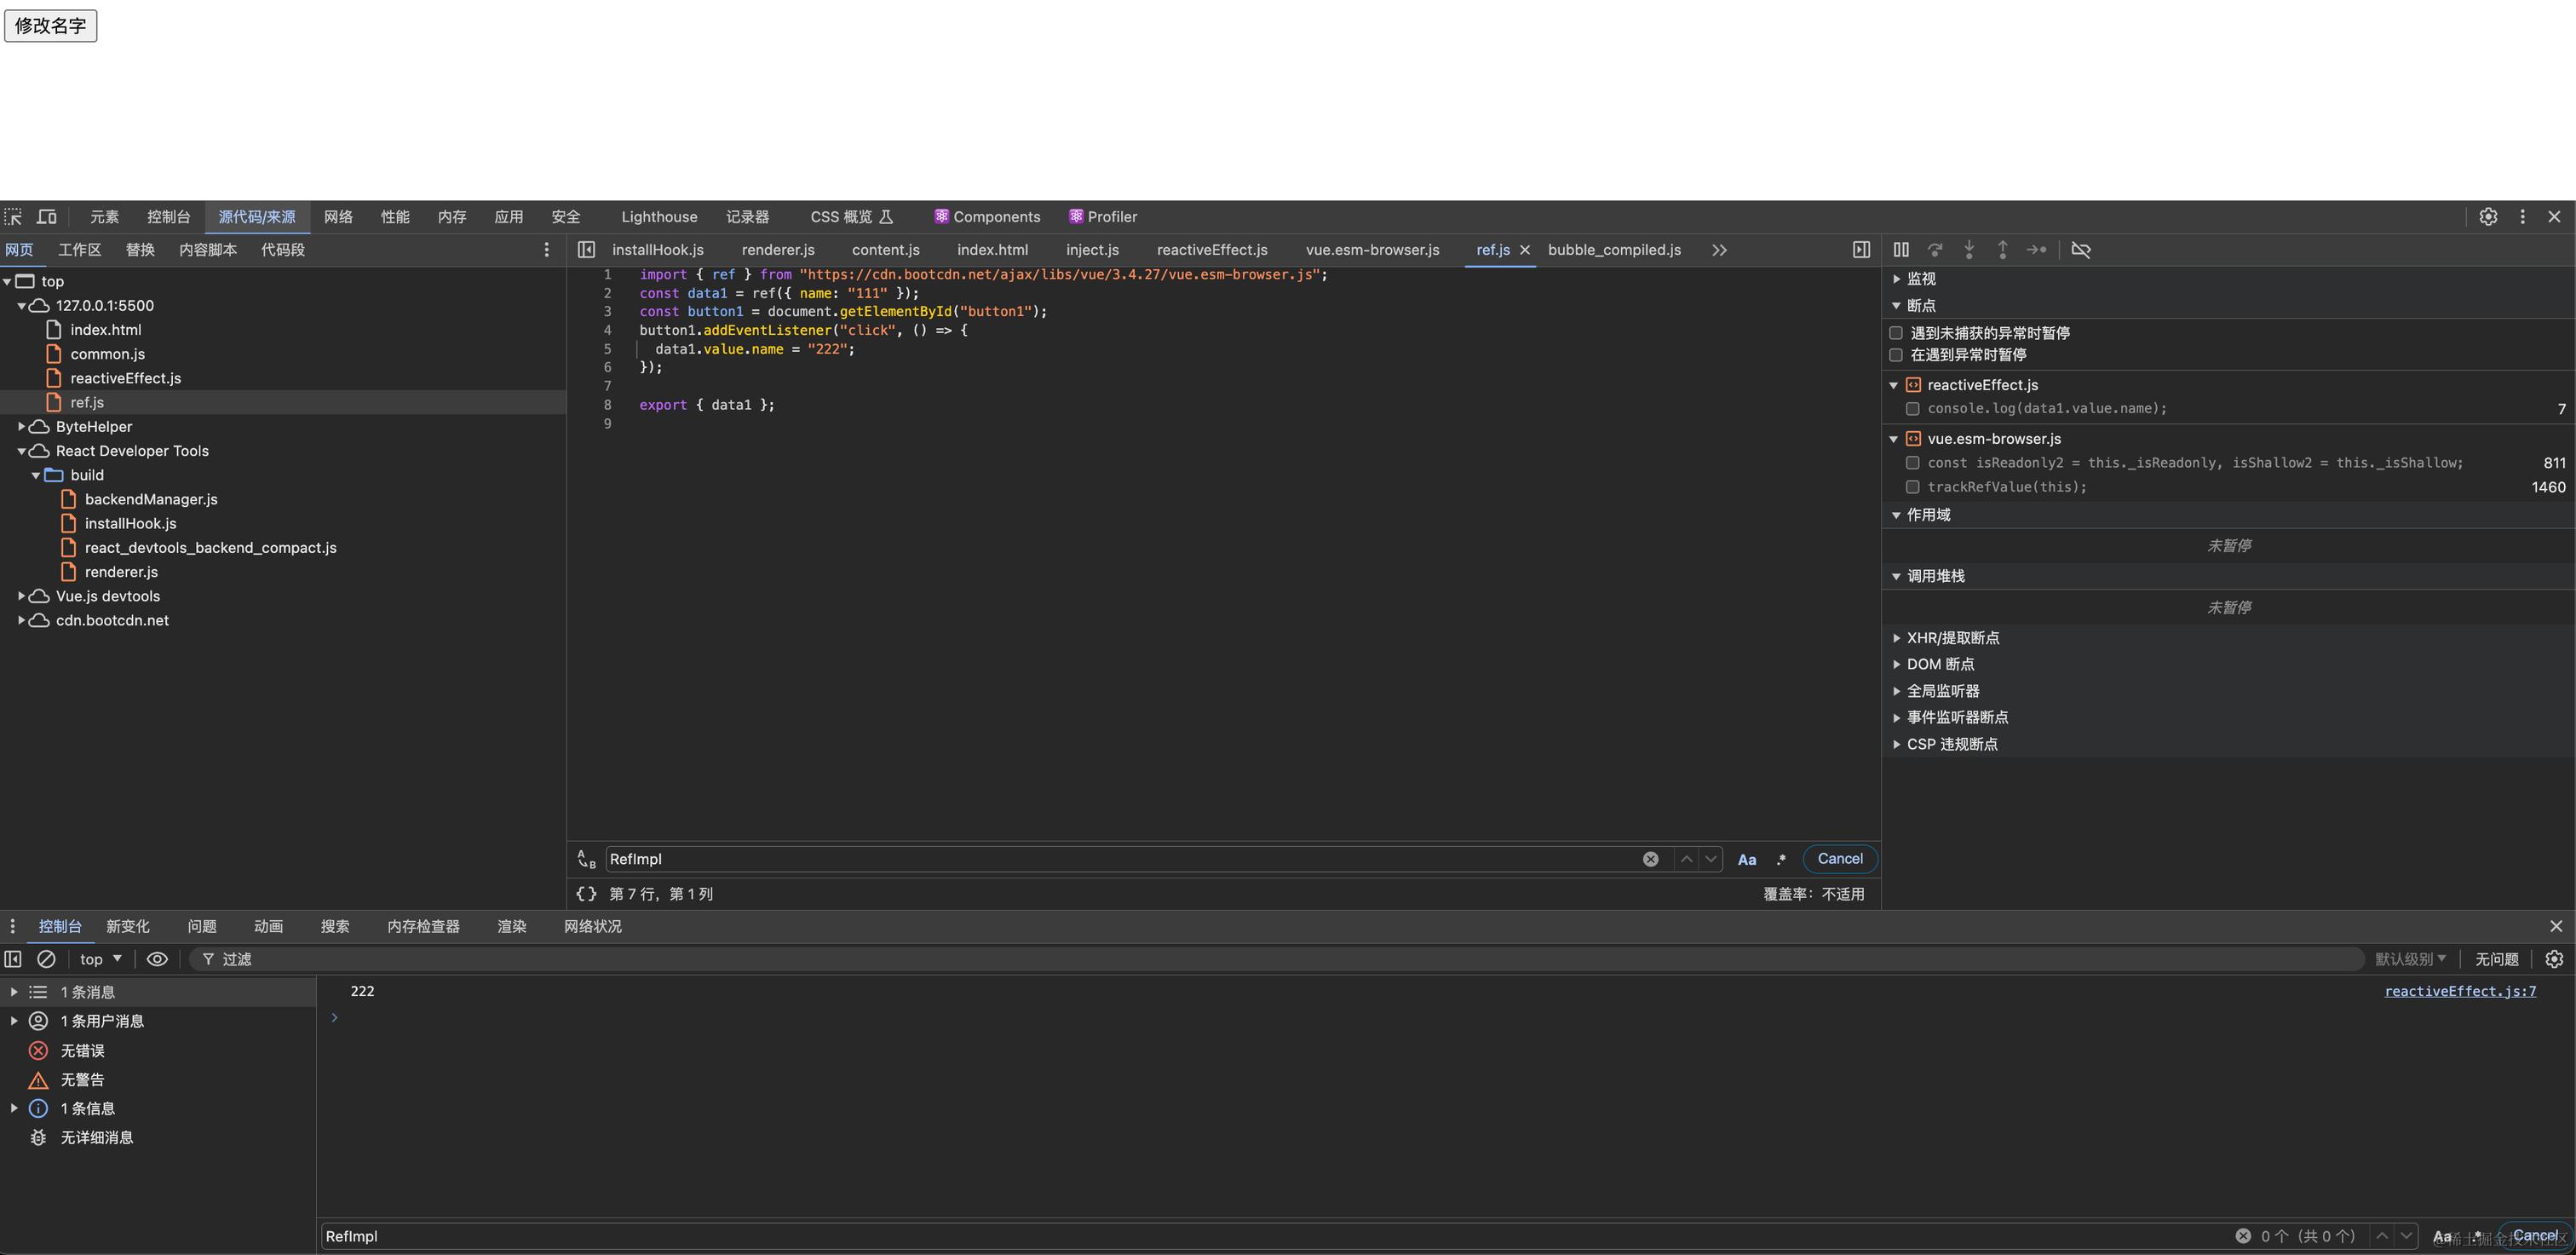Hide the file navigator sidebar icon

point(587,250)
